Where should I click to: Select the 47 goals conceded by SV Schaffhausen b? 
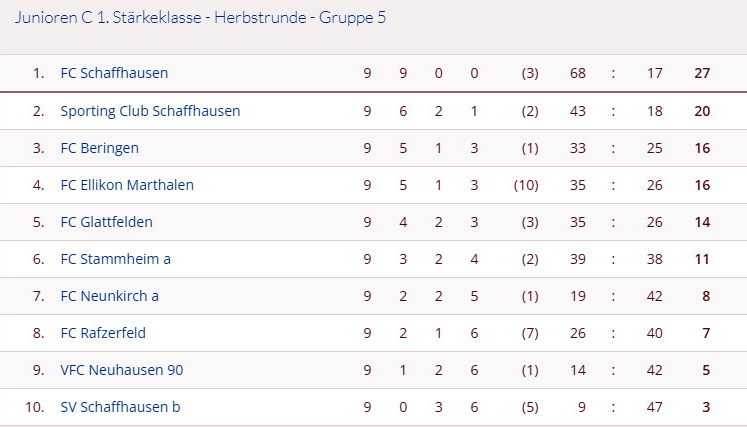click(655, 407)
